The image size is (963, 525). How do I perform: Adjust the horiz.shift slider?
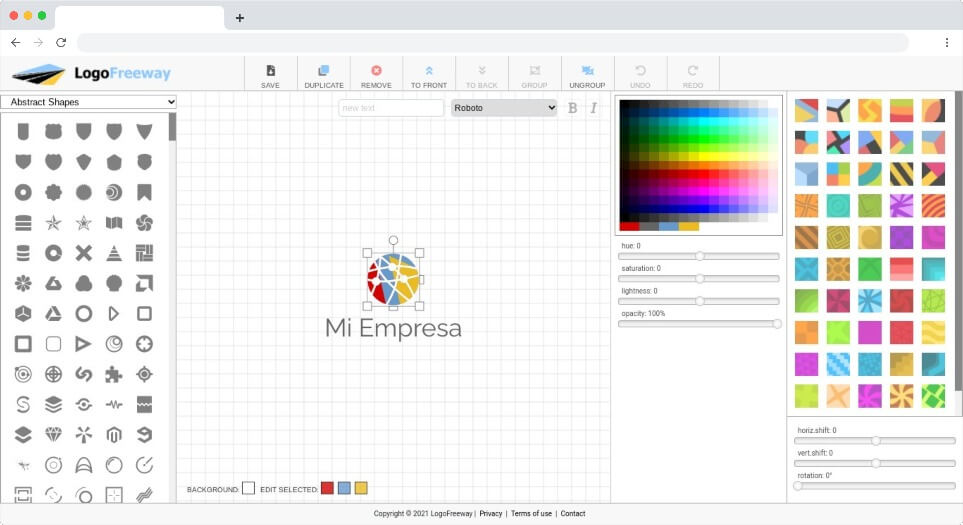(875, 441)
